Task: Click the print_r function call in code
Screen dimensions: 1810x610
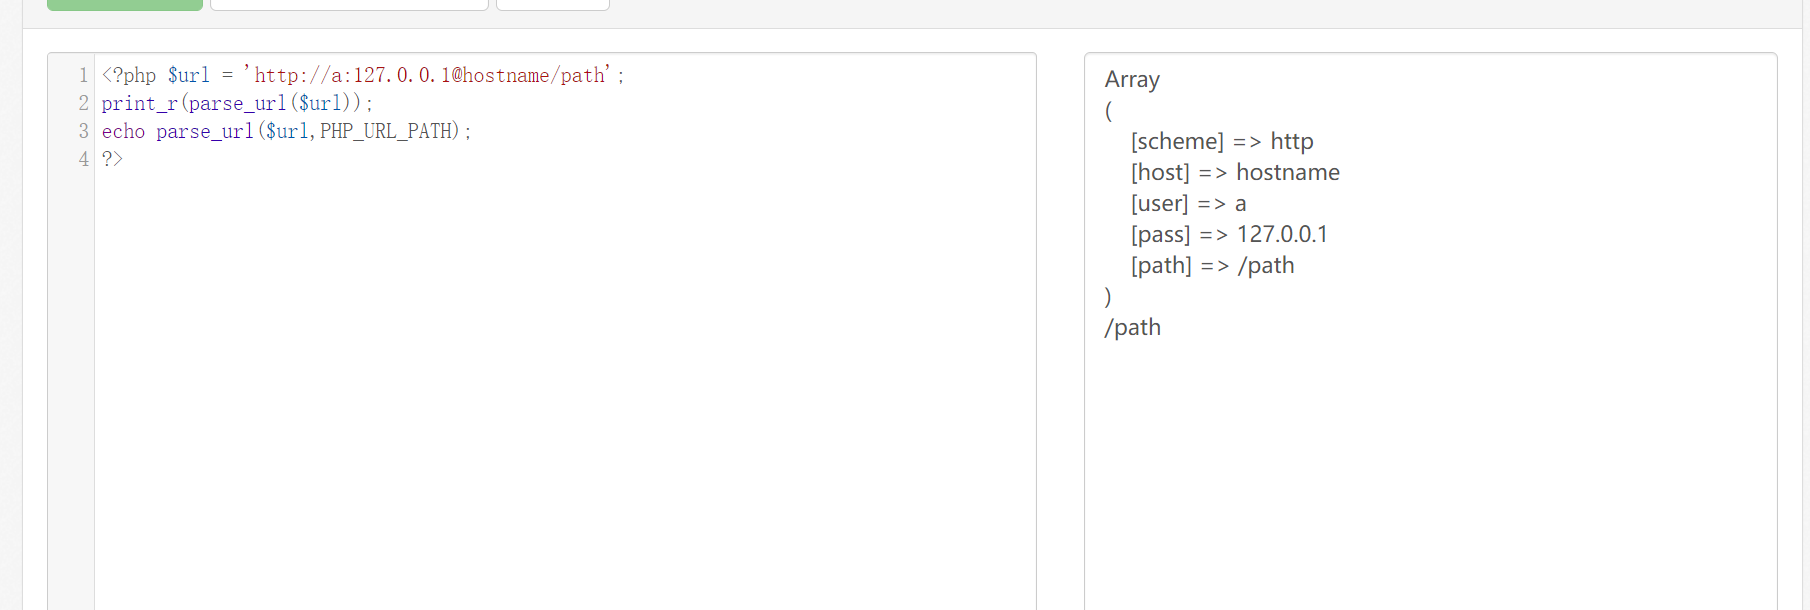Action: point(139,104)
